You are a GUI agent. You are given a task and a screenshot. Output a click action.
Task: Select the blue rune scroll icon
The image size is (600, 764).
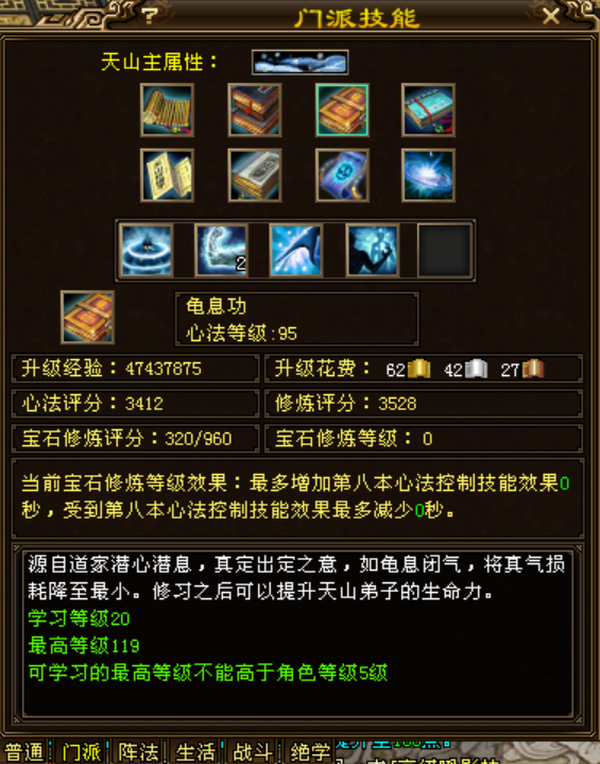(x=342, y=175)
